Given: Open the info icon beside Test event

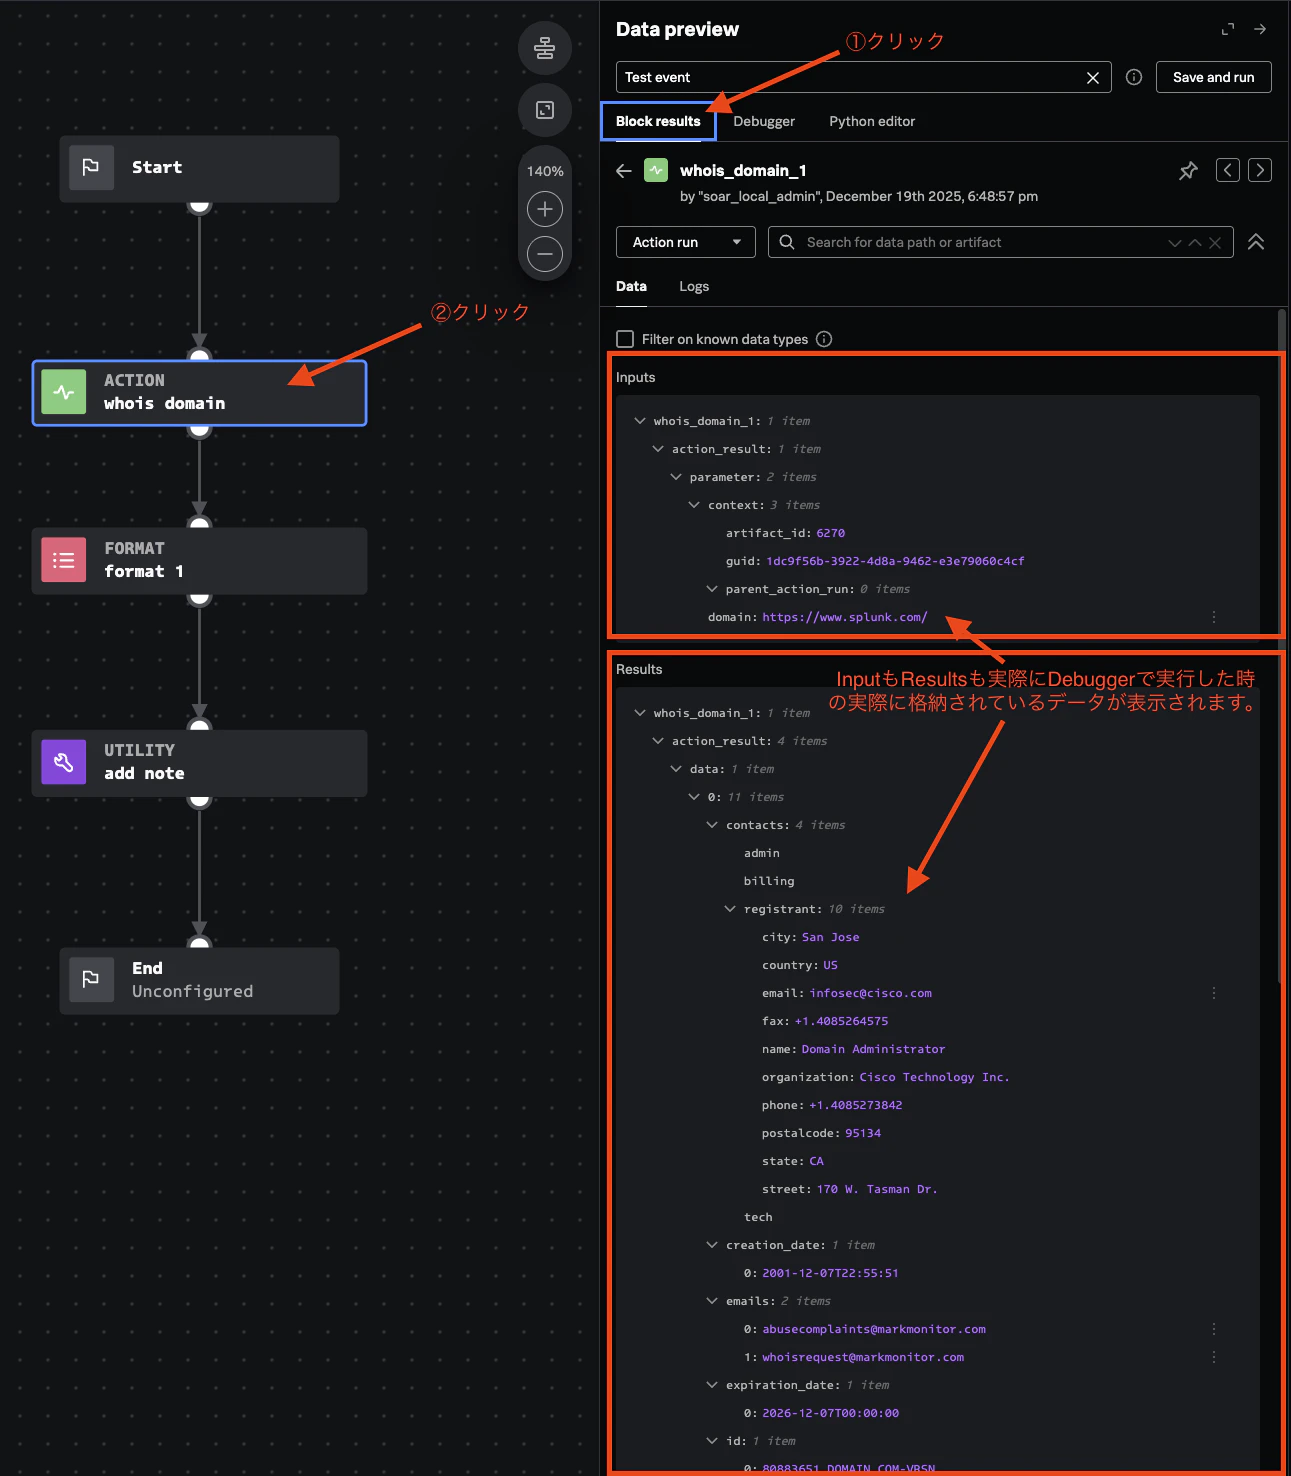Looking at the screenshot, I should tap(1134, 77).
